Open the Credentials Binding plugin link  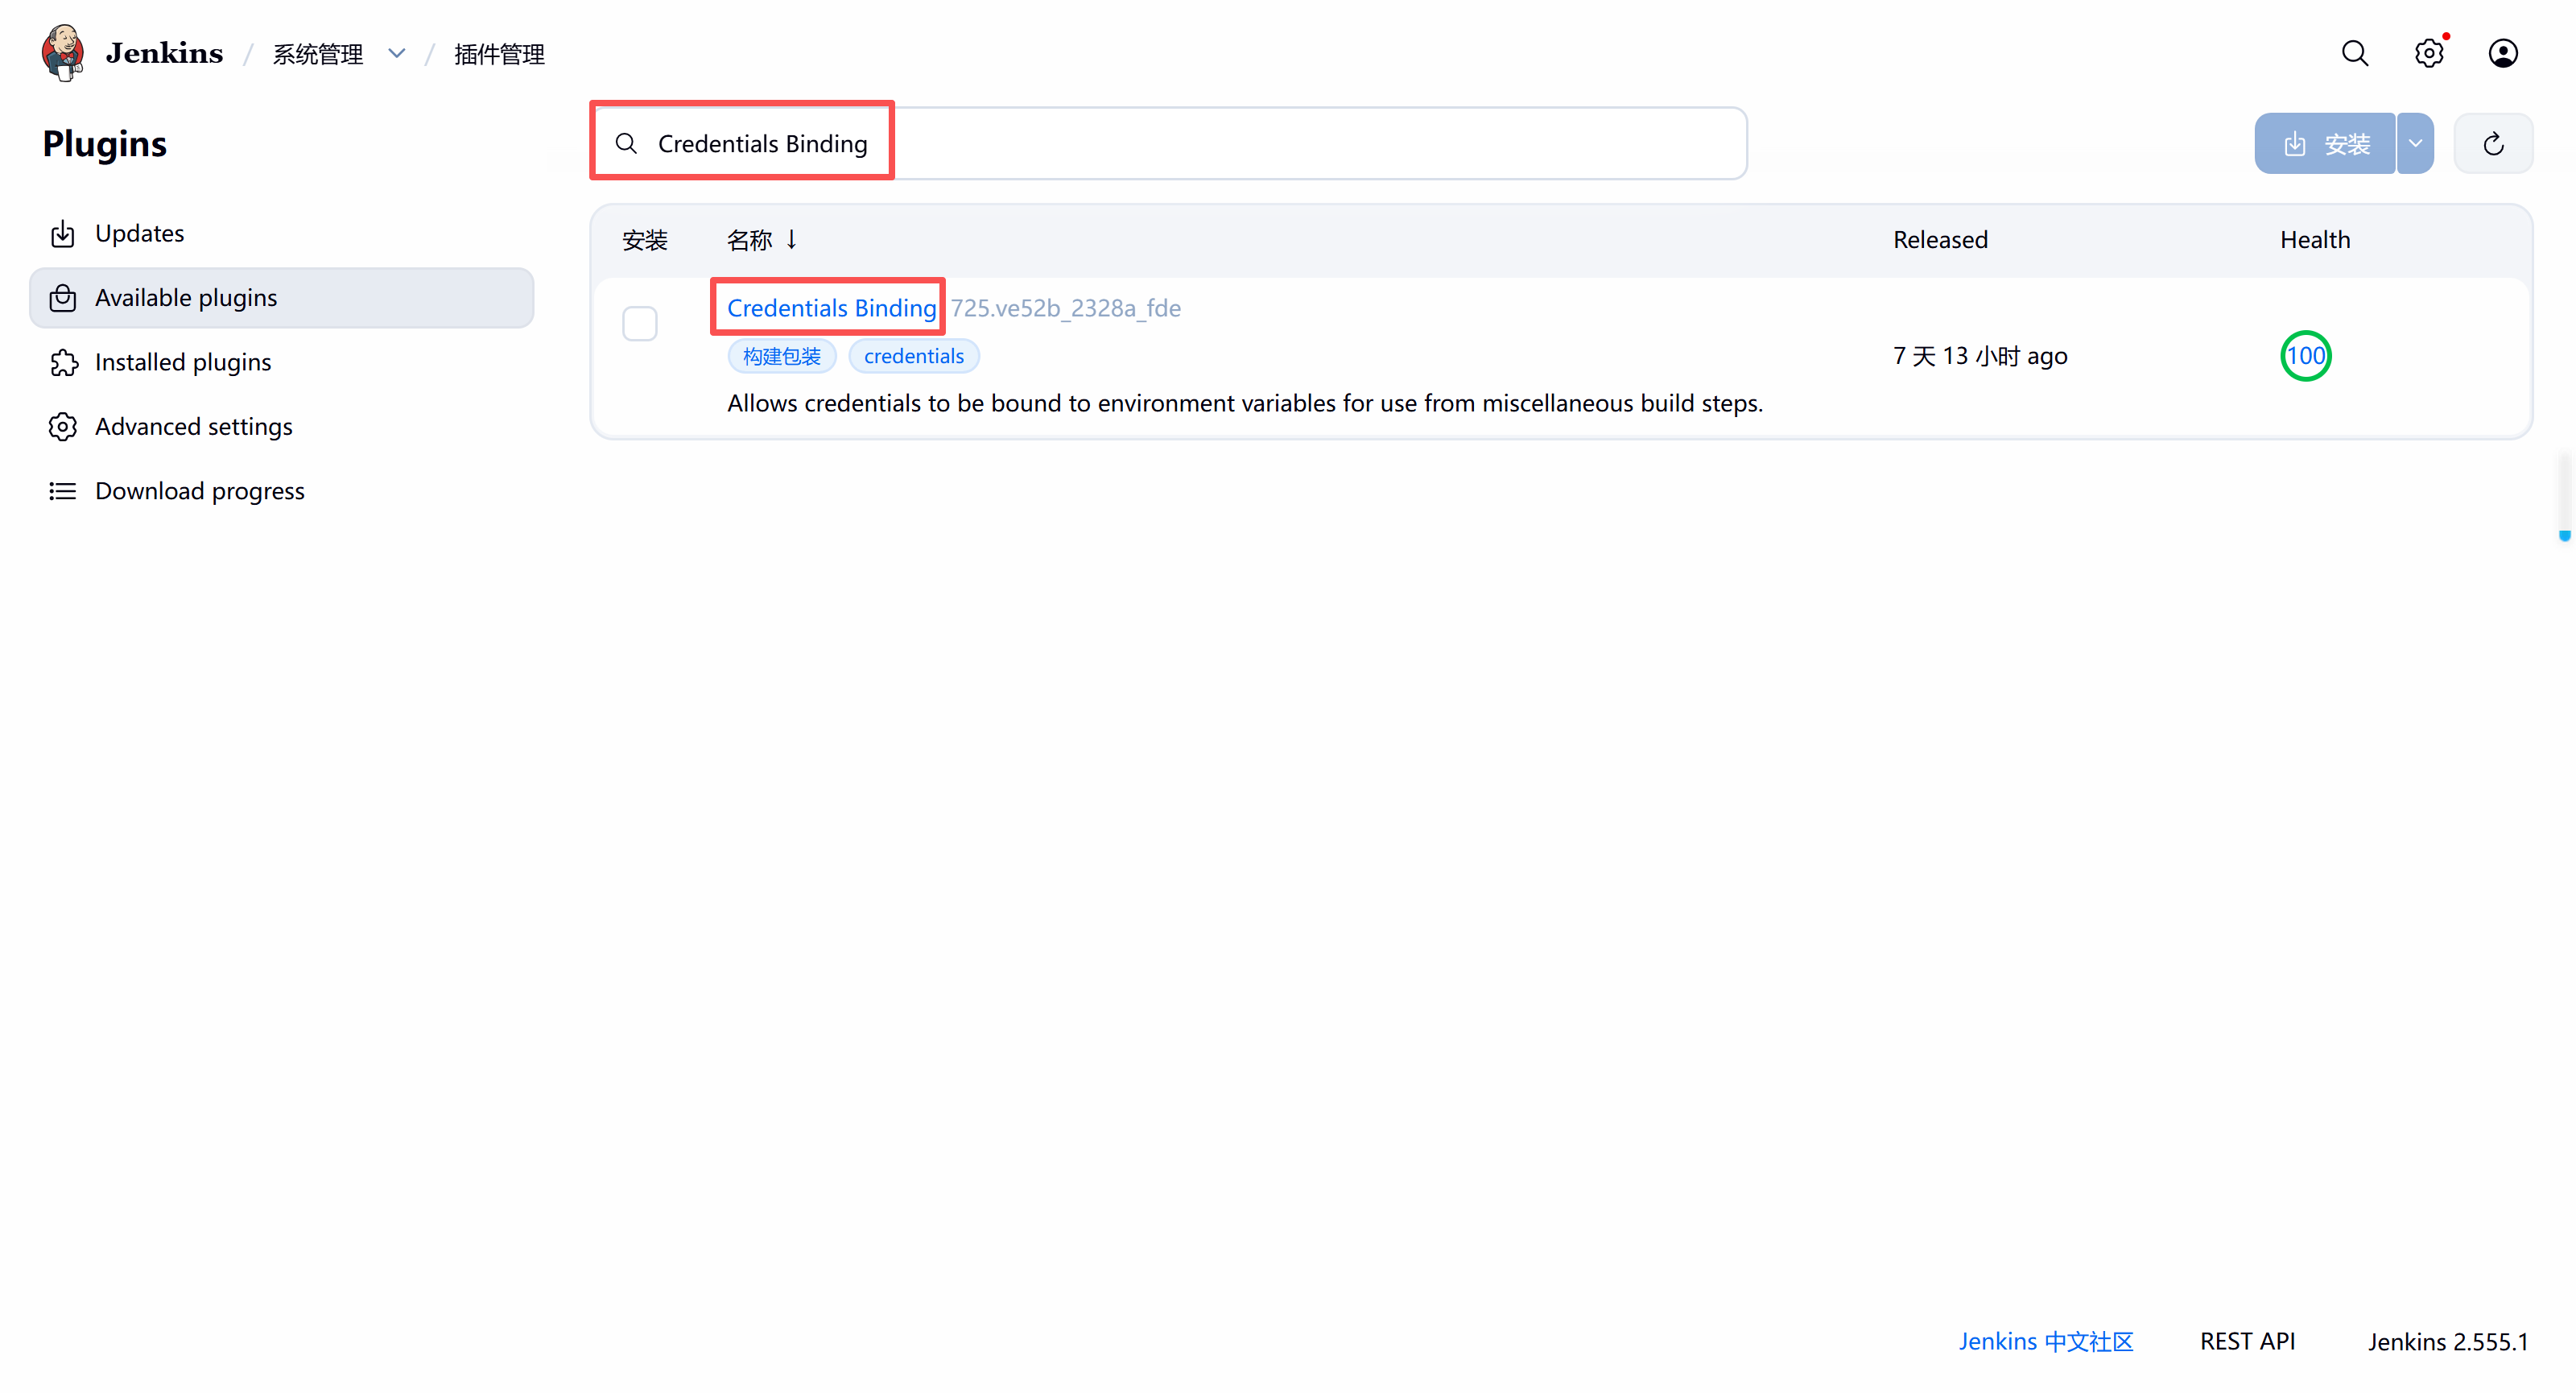[x=831, y=308]
